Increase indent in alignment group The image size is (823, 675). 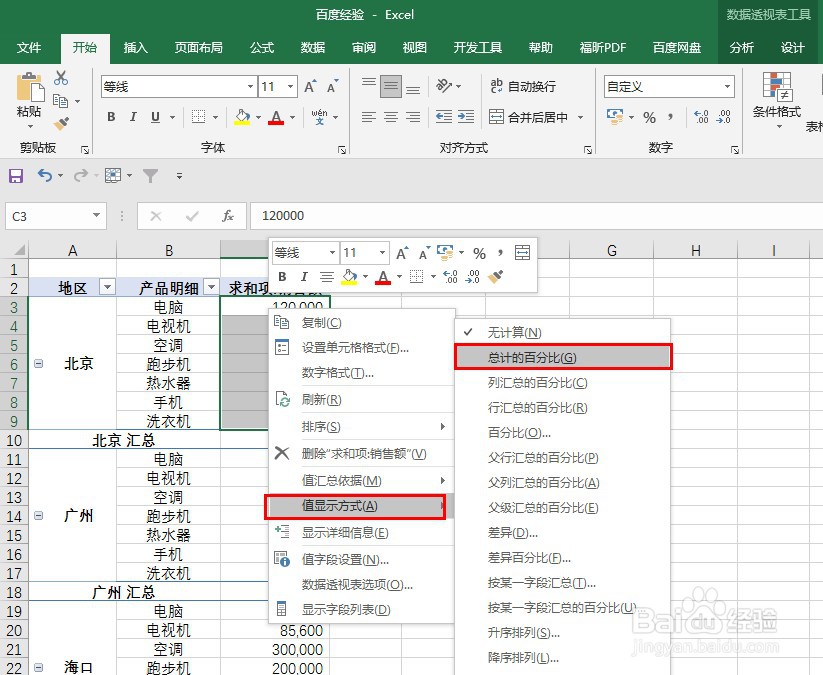point(466,117)
